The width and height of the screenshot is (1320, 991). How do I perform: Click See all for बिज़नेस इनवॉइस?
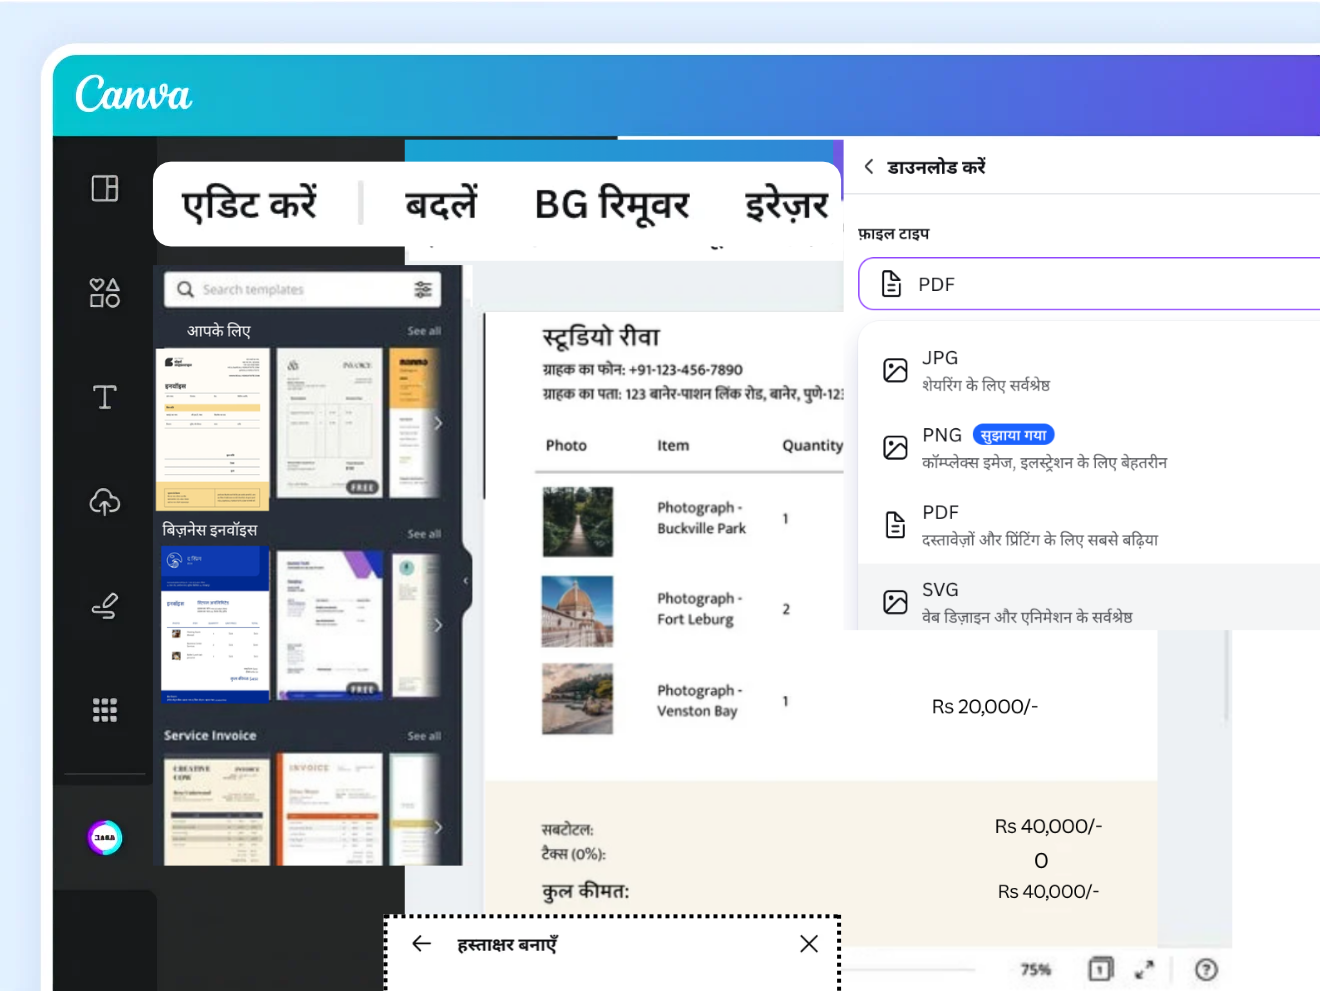(424, 534)
